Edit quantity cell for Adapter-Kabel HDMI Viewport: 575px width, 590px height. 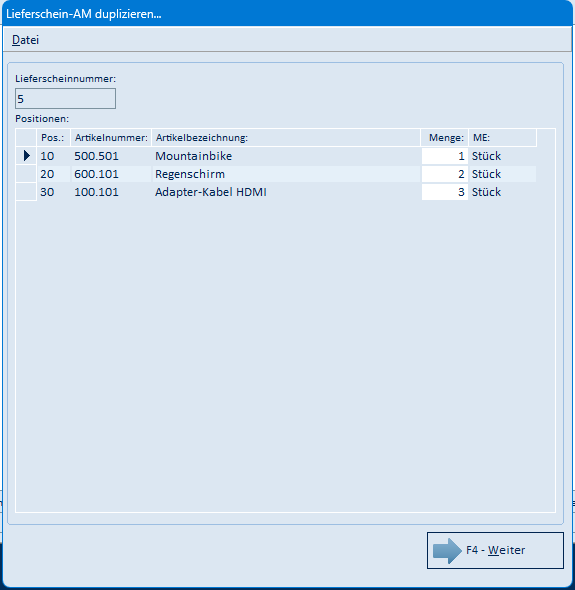444,192
